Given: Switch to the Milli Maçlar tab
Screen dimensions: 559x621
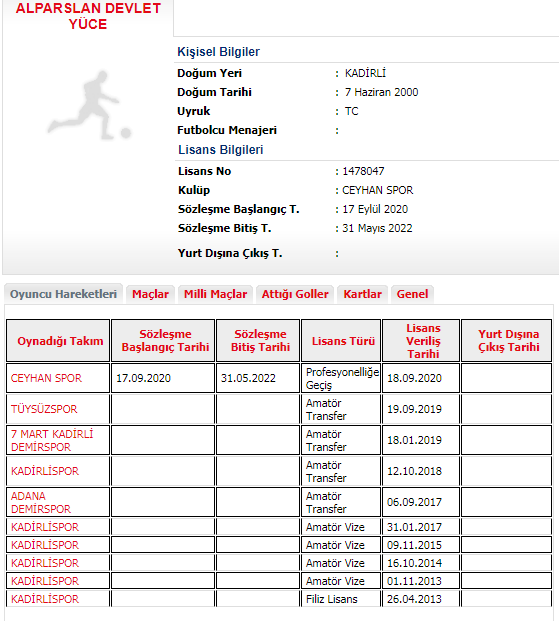Looking at the screenshot, I should click(x=216, y=294).
